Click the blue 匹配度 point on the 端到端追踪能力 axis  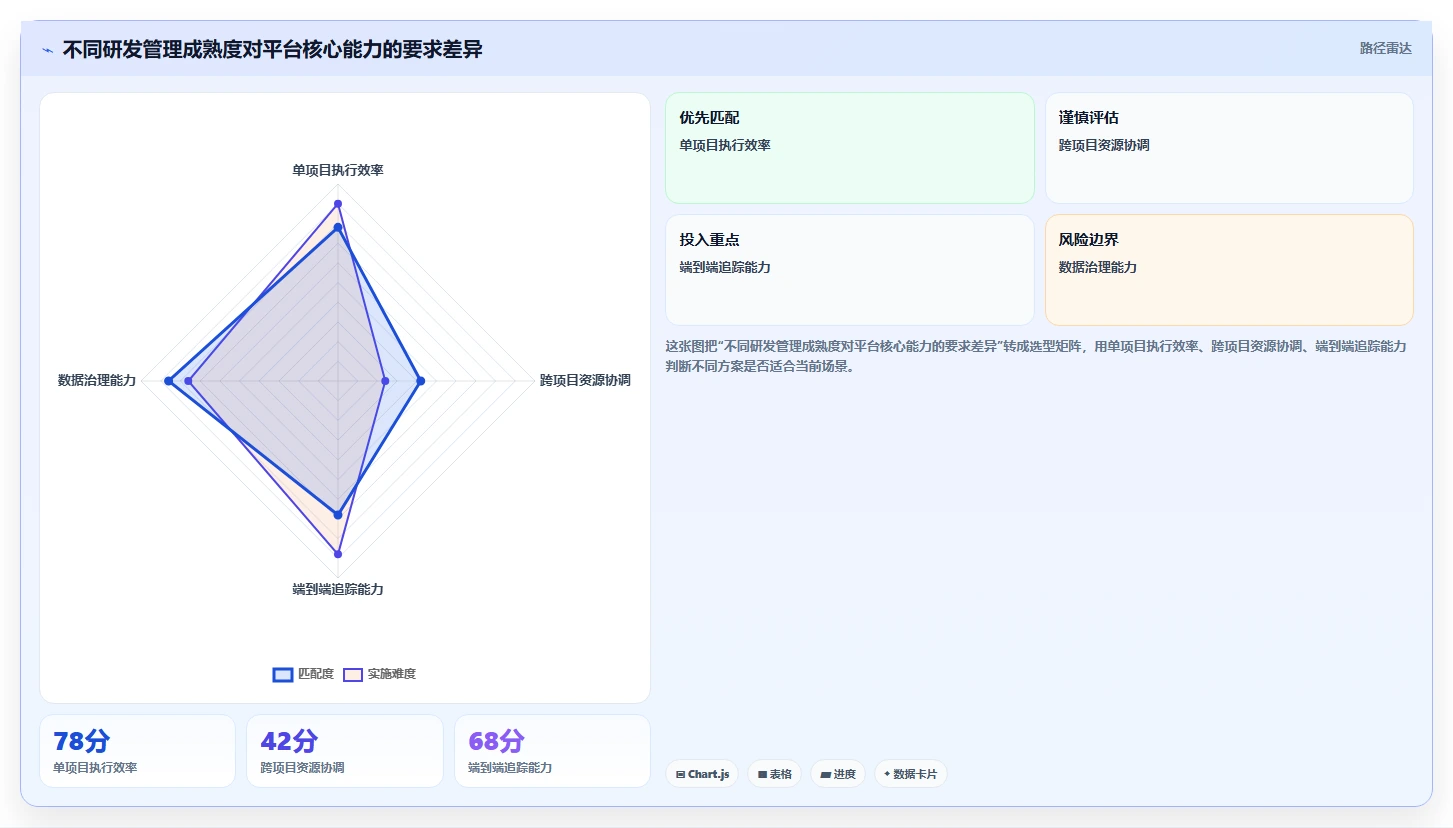[x=338, y=515]
